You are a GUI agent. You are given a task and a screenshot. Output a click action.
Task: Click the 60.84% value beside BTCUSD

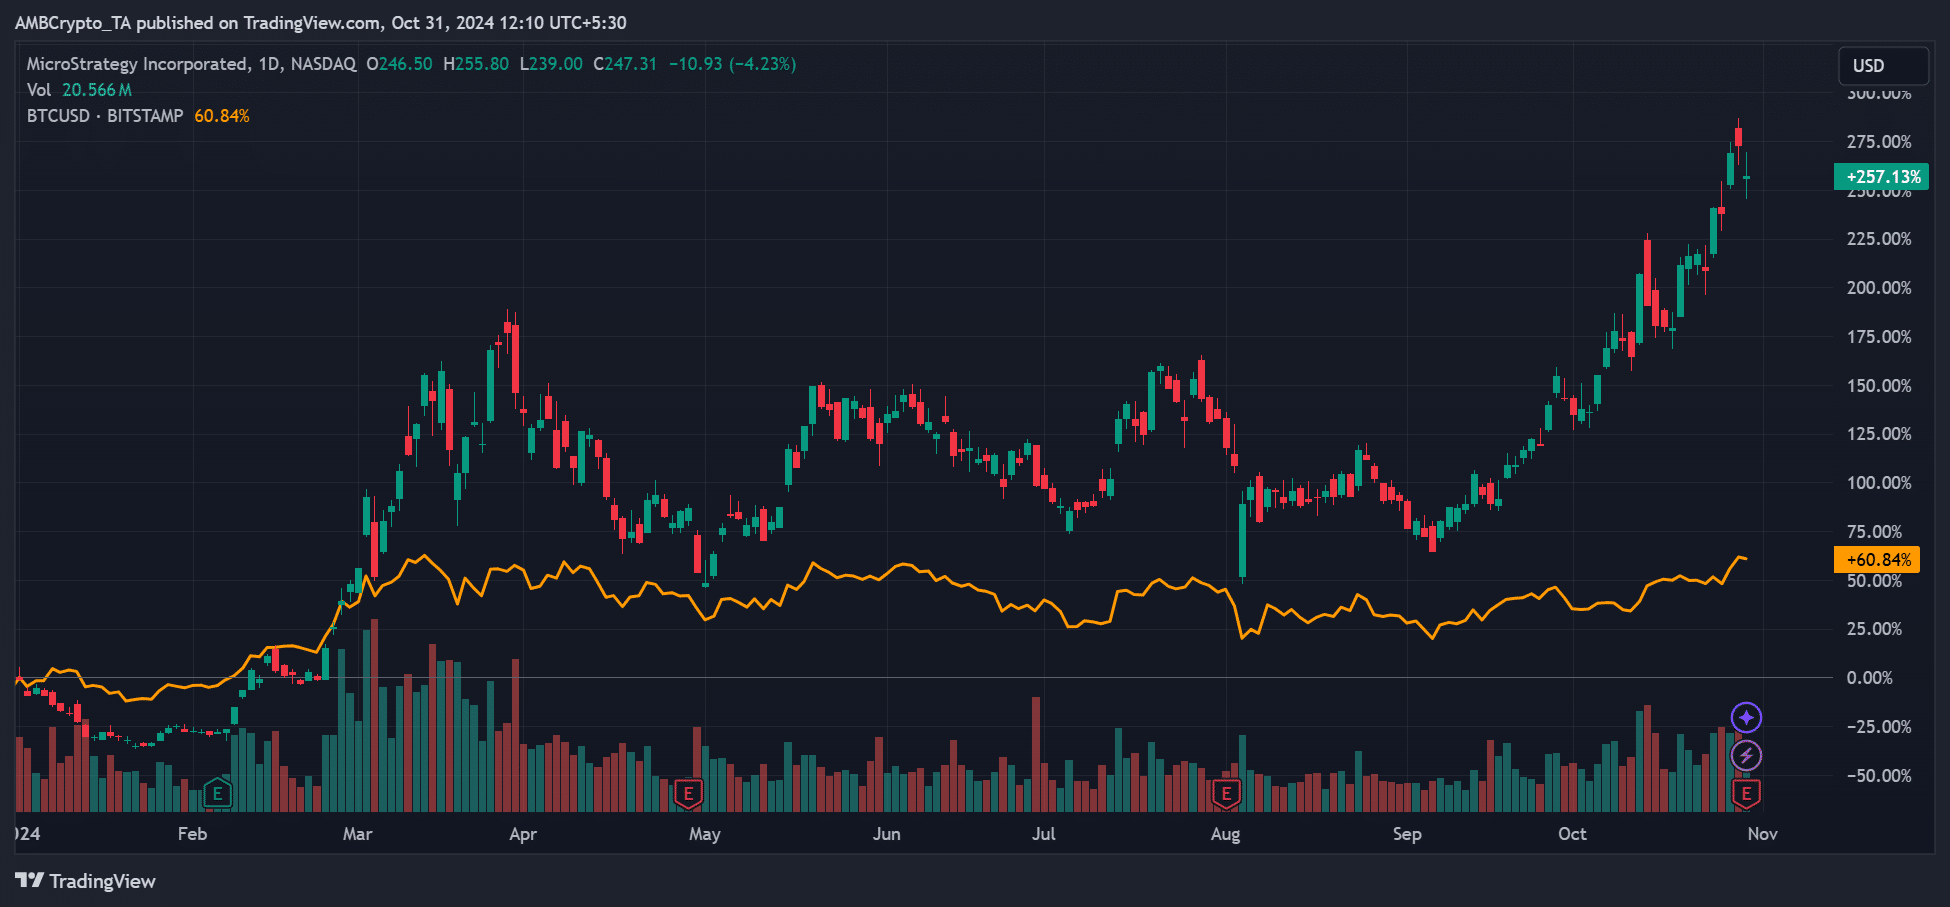coord(222,116)
